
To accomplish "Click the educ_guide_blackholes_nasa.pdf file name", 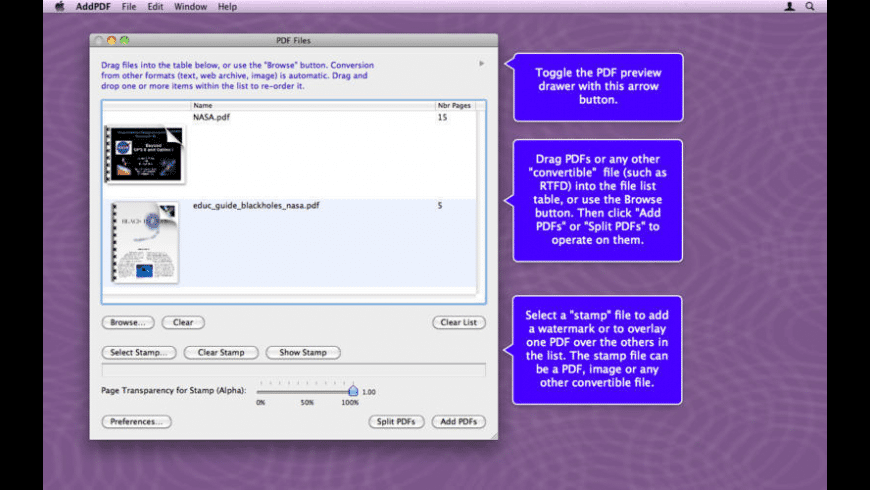I will pyautogui.click(x=256, y=205).
